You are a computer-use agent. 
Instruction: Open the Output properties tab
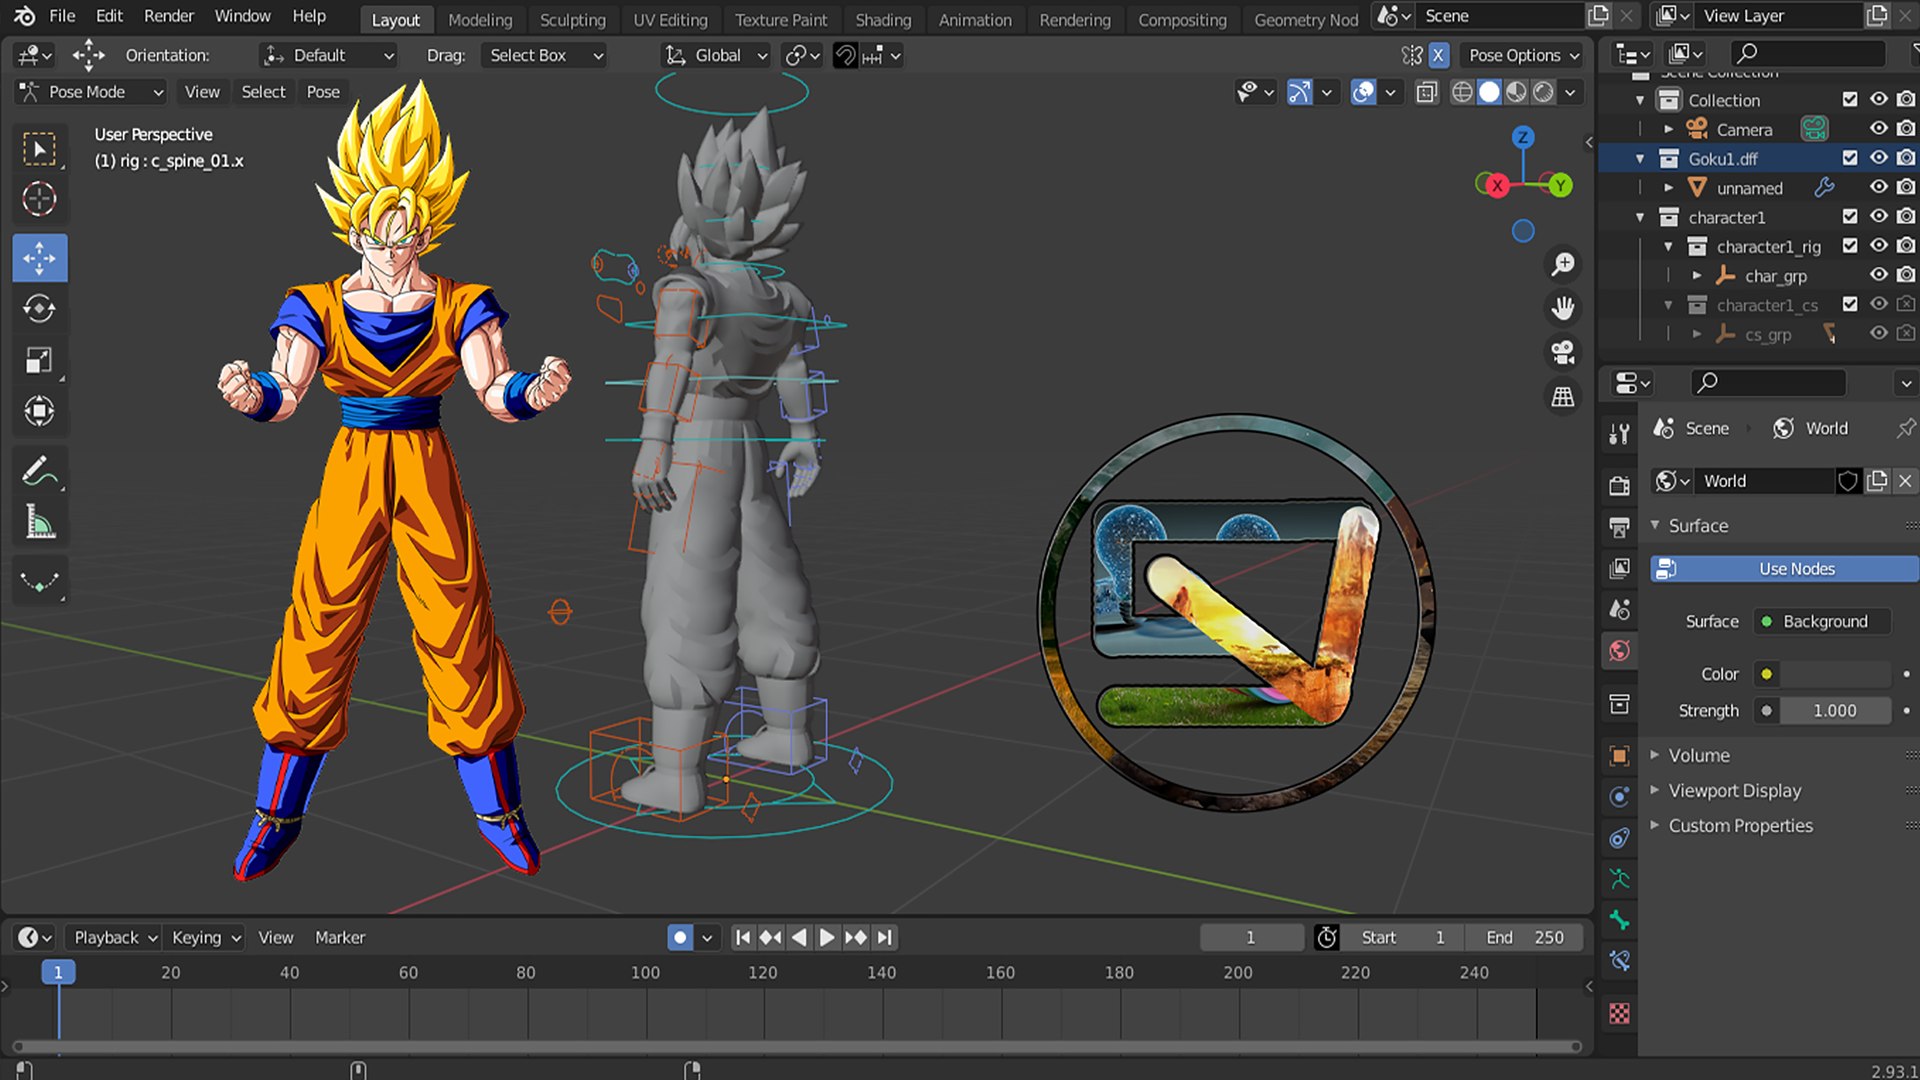point(1619,526)
